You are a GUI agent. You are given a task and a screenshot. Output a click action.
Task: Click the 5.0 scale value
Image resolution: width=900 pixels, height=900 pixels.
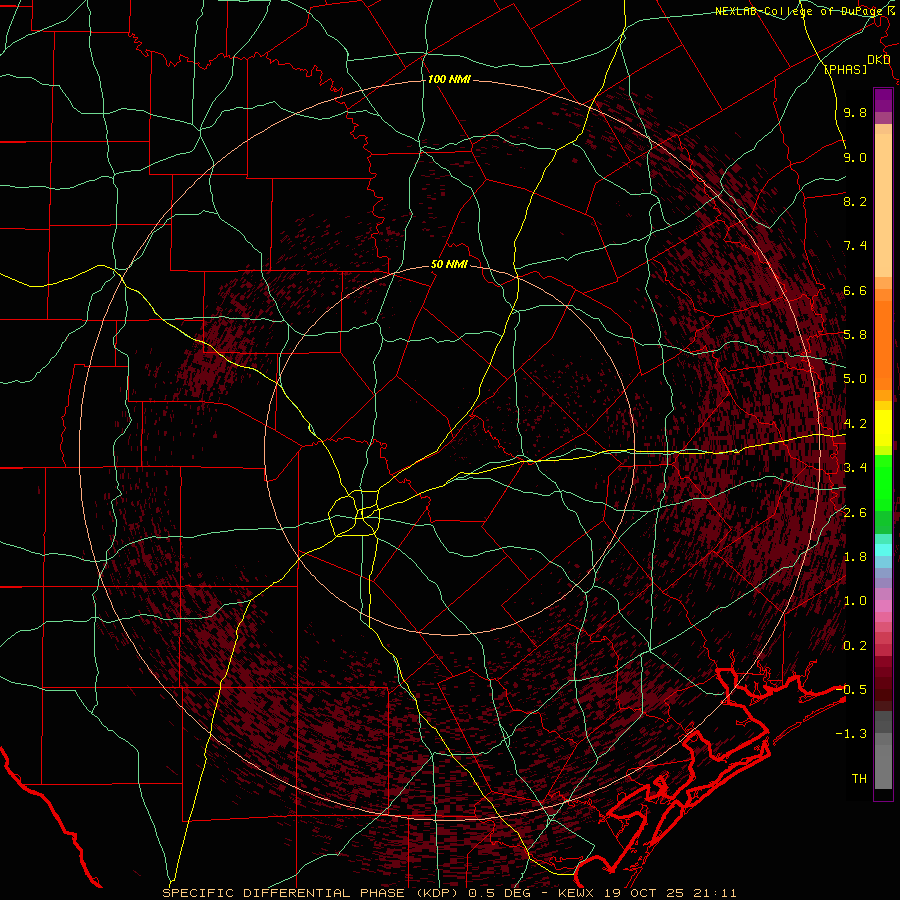point(855,379)
